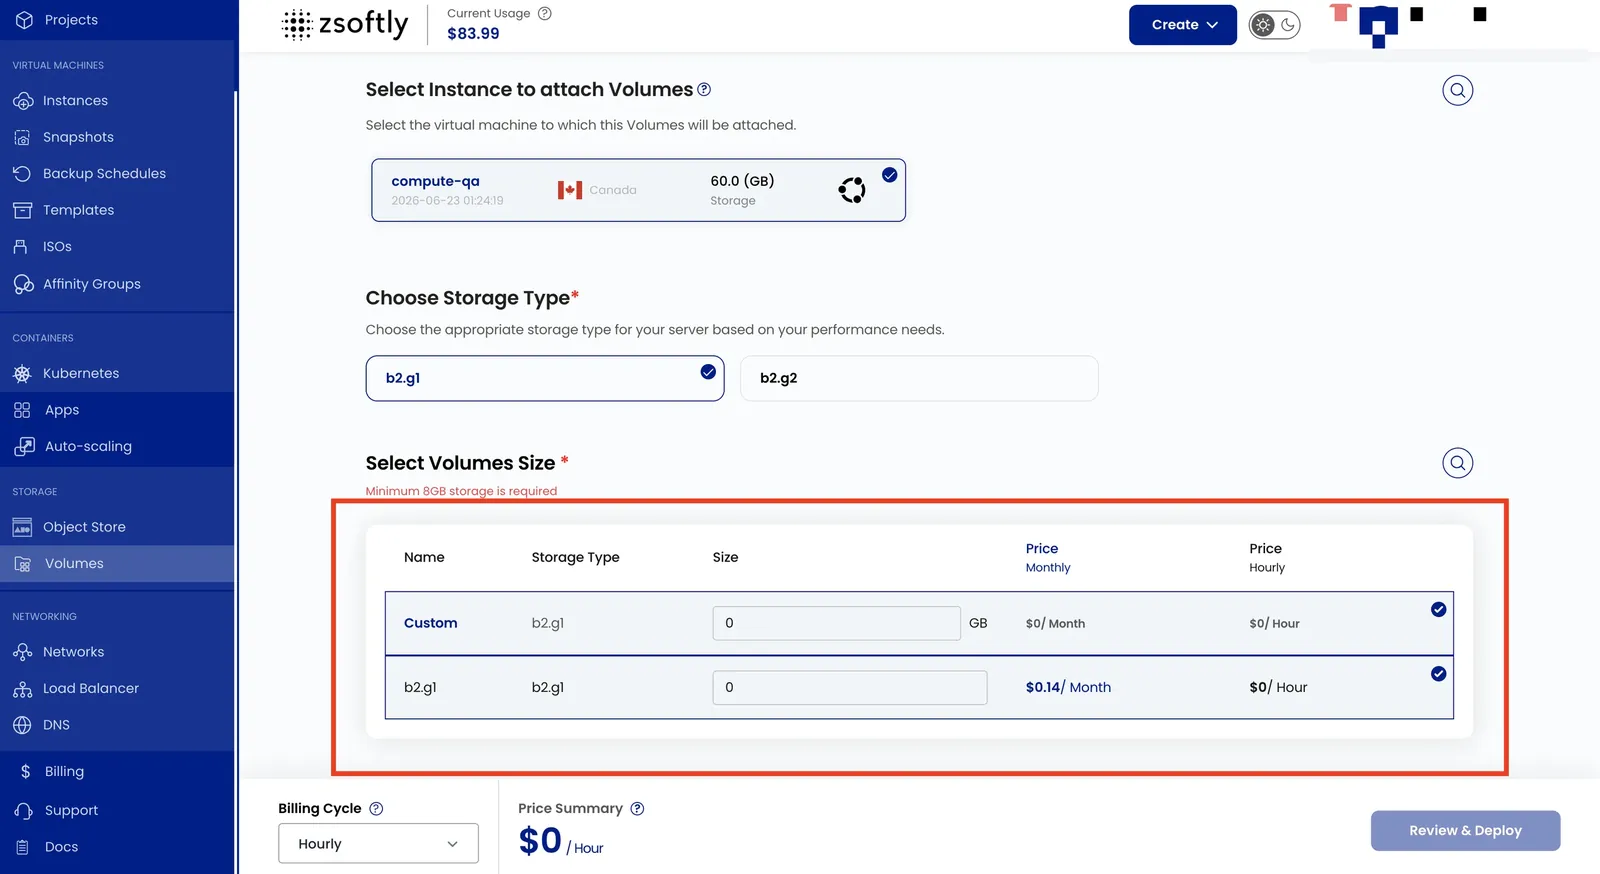
Task: Click the Affinity Groups icon
Action: pos(23,284)
